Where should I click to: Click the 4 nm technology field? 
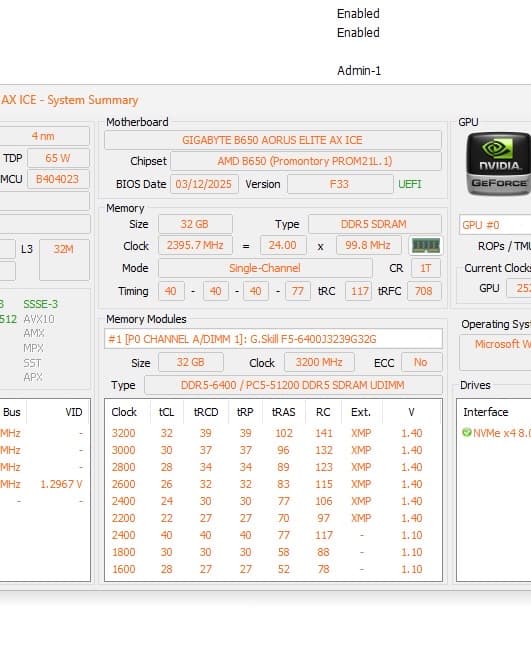pos(44,136)
